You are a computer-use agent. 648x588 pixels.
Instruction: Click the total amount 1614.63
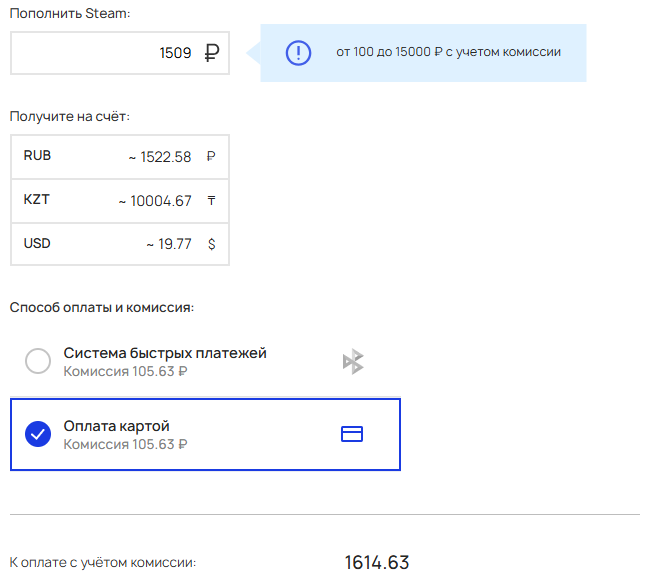pos(377,563)
